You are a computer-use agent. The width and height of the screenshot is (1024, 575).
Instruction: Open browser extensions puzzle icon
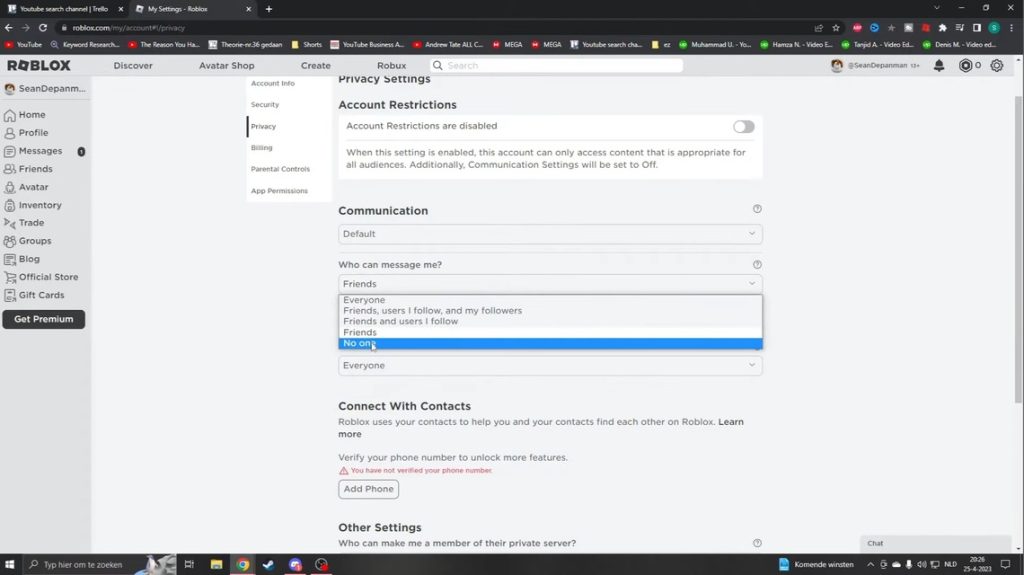pyautogui.click(x=942, y=27)
